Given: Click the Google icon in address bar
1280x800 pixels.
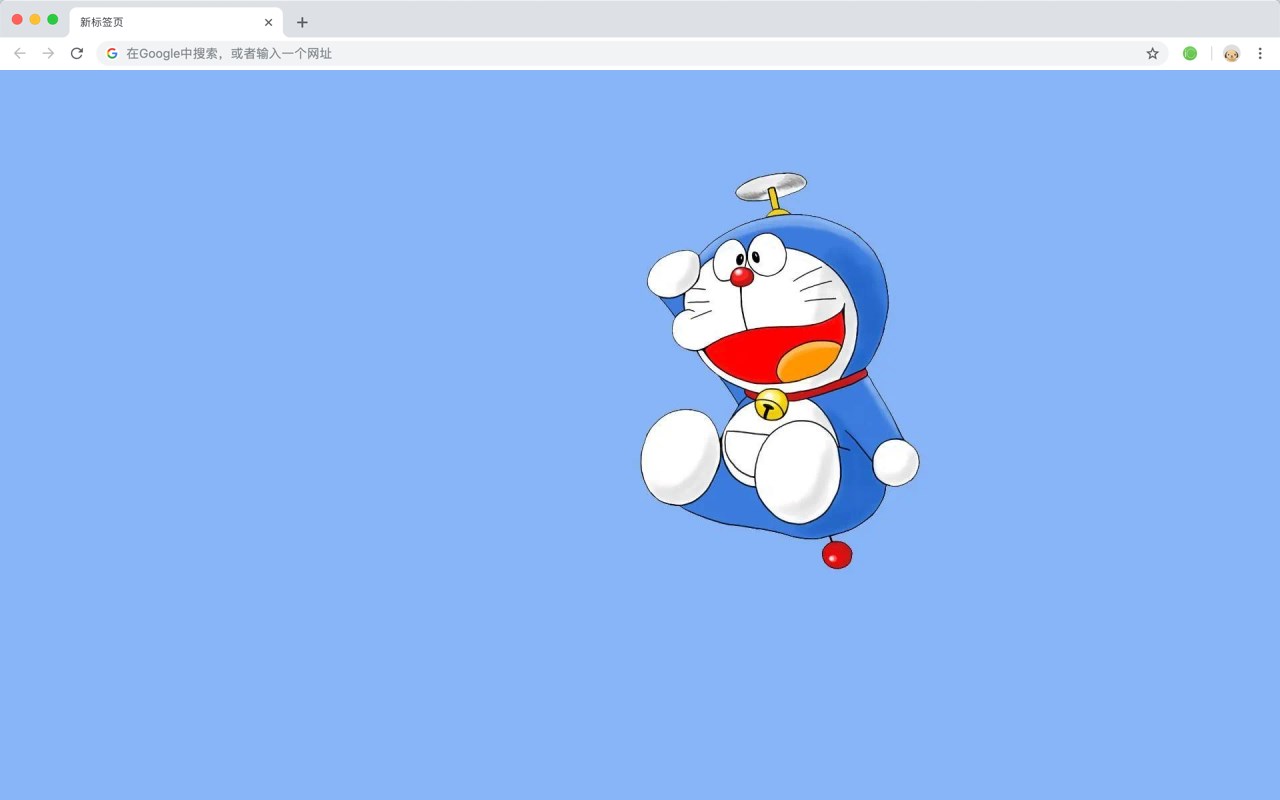Looking at the screenshot, I should [x=112, y=53].
